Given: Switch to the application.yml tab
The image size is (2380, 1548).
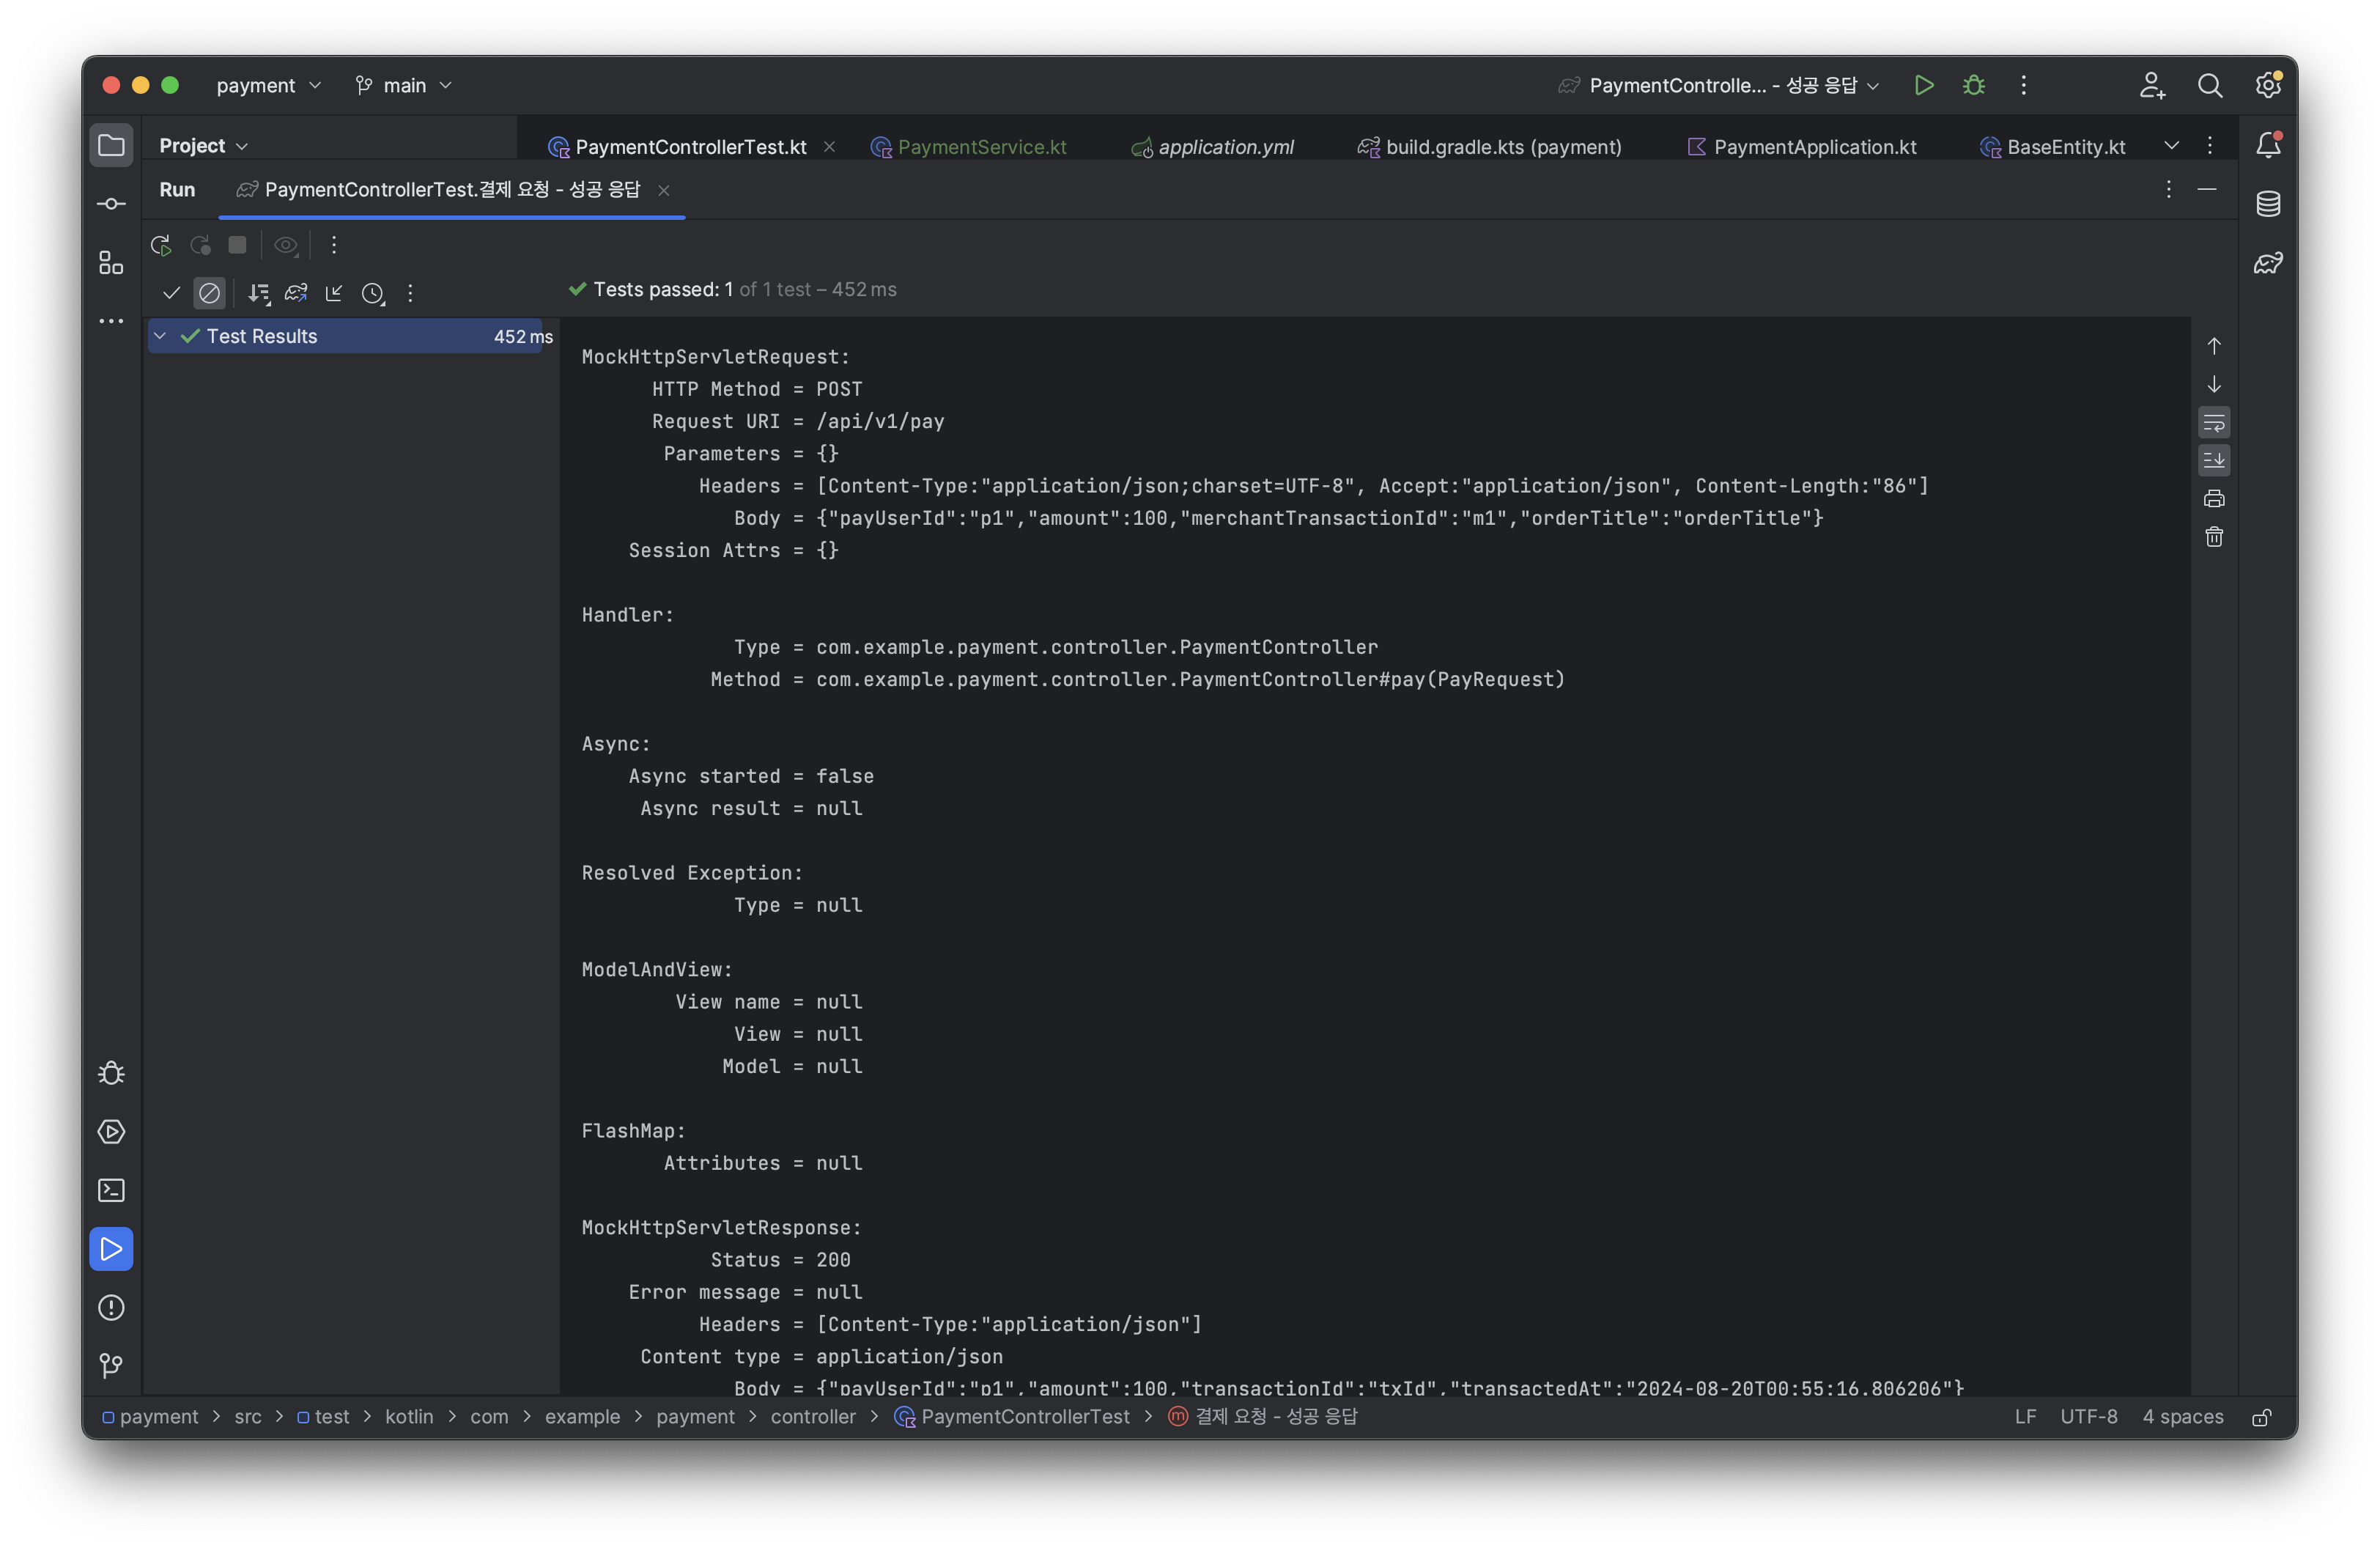Looking at the screenshot, I should click(x=1224, y=147).
